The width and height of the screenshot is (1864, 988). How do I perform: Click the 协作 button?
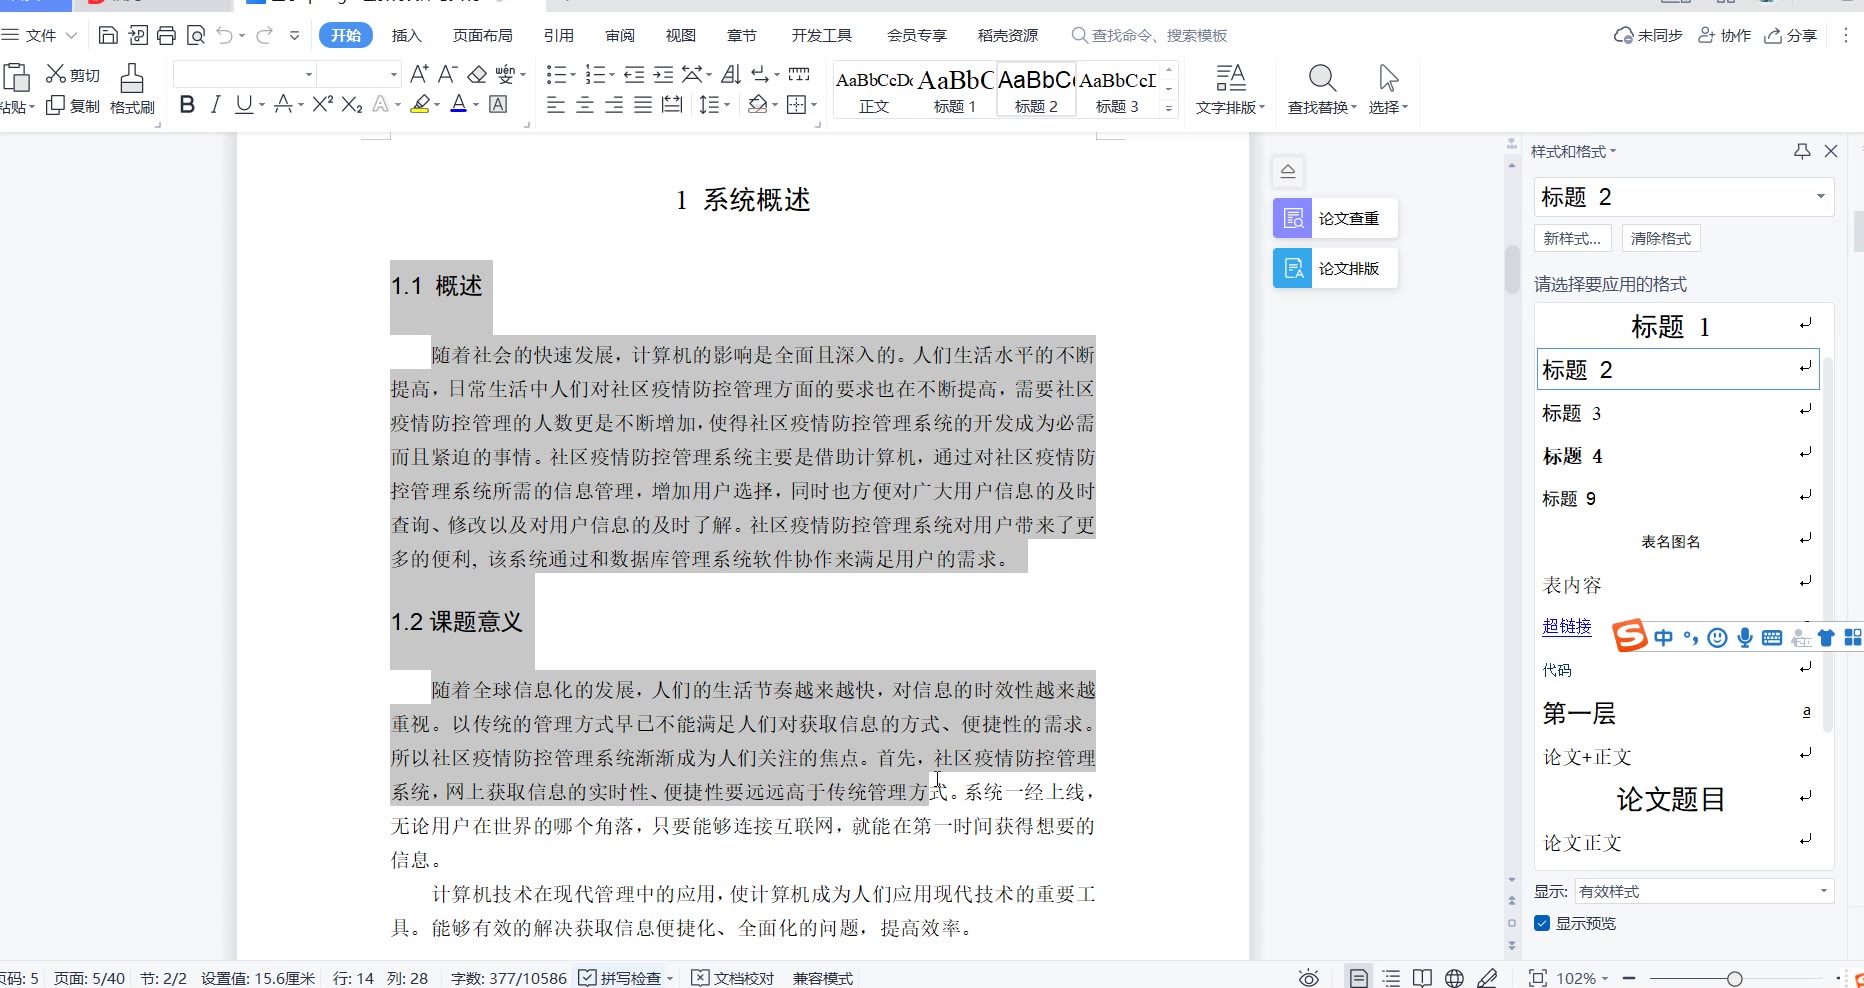pos(1725,36)
